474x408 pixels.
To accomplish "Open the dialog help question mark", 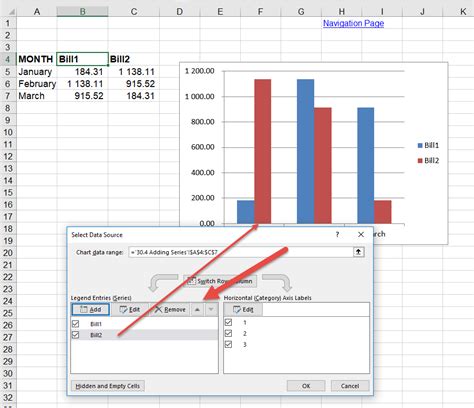I will pyautogui.click(x=337, y=235).
